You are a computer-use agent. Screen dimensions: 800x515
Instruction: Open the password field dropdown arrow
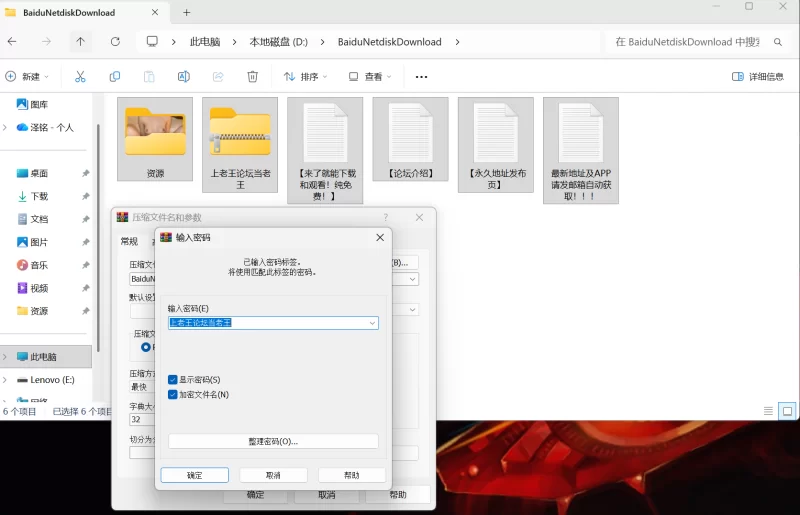tap(372, 323)
